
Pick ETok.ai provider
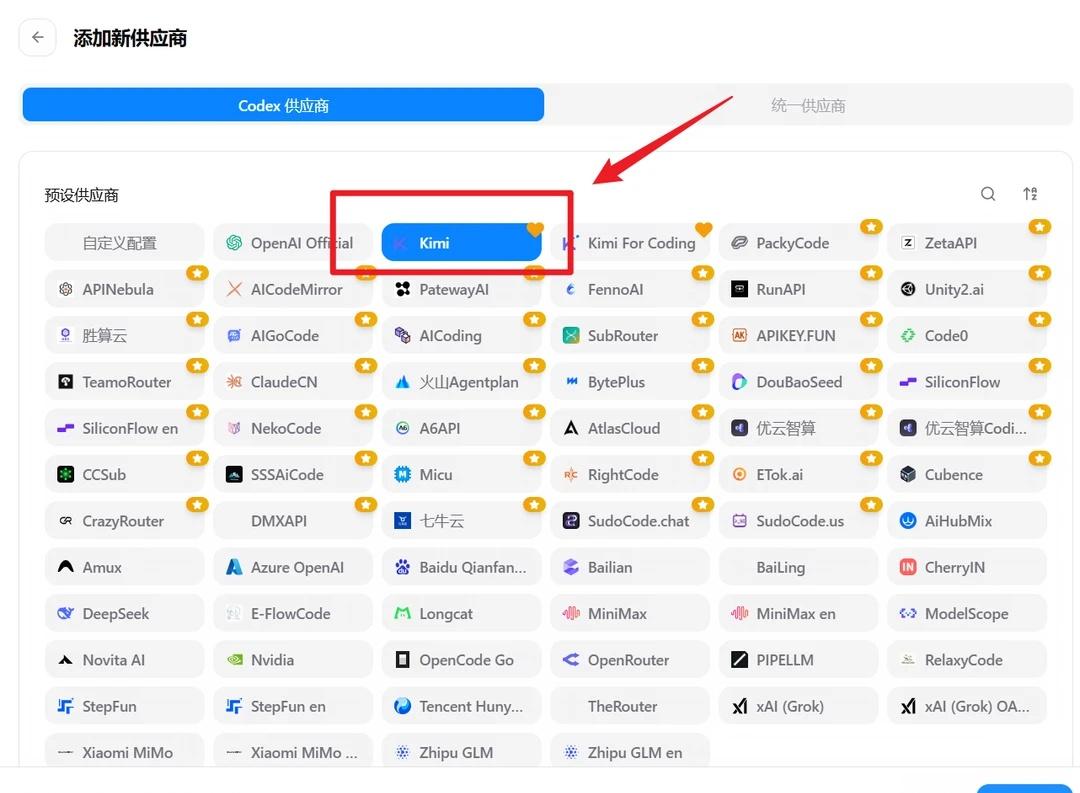798,474
